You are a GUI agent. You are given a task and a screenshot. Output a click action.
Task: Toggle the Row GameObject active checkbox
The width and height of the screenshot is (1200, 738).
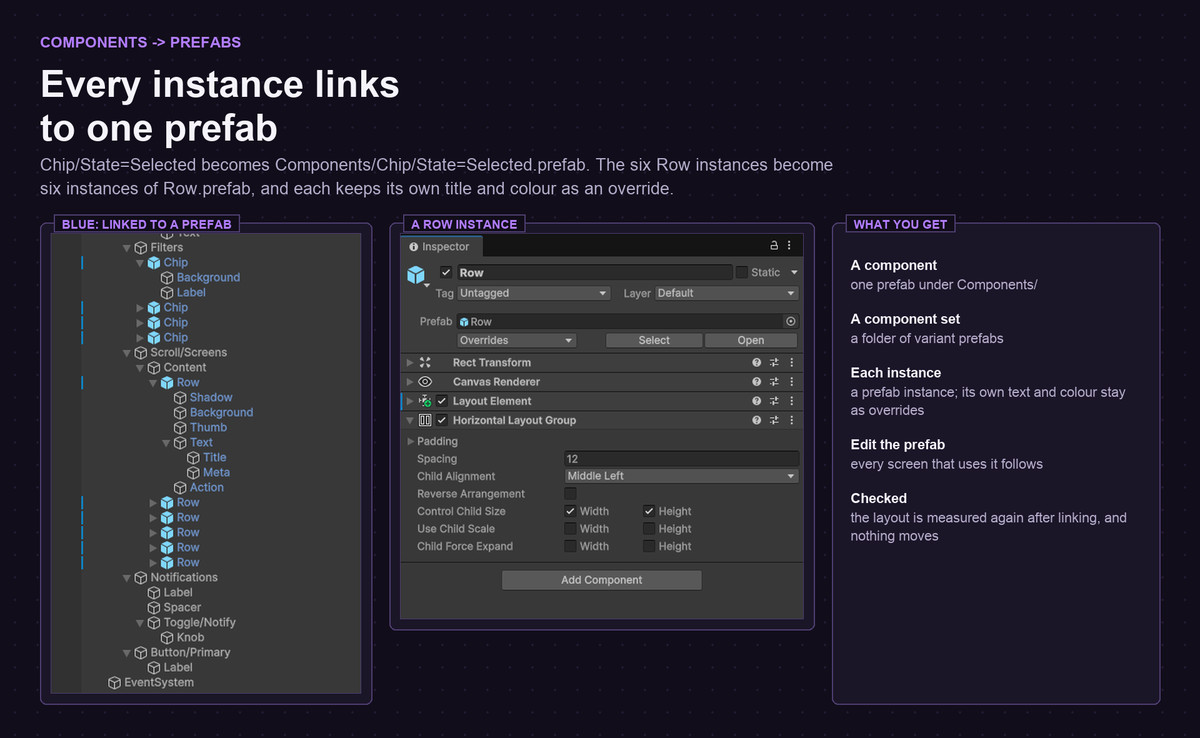tap(446, 272)
